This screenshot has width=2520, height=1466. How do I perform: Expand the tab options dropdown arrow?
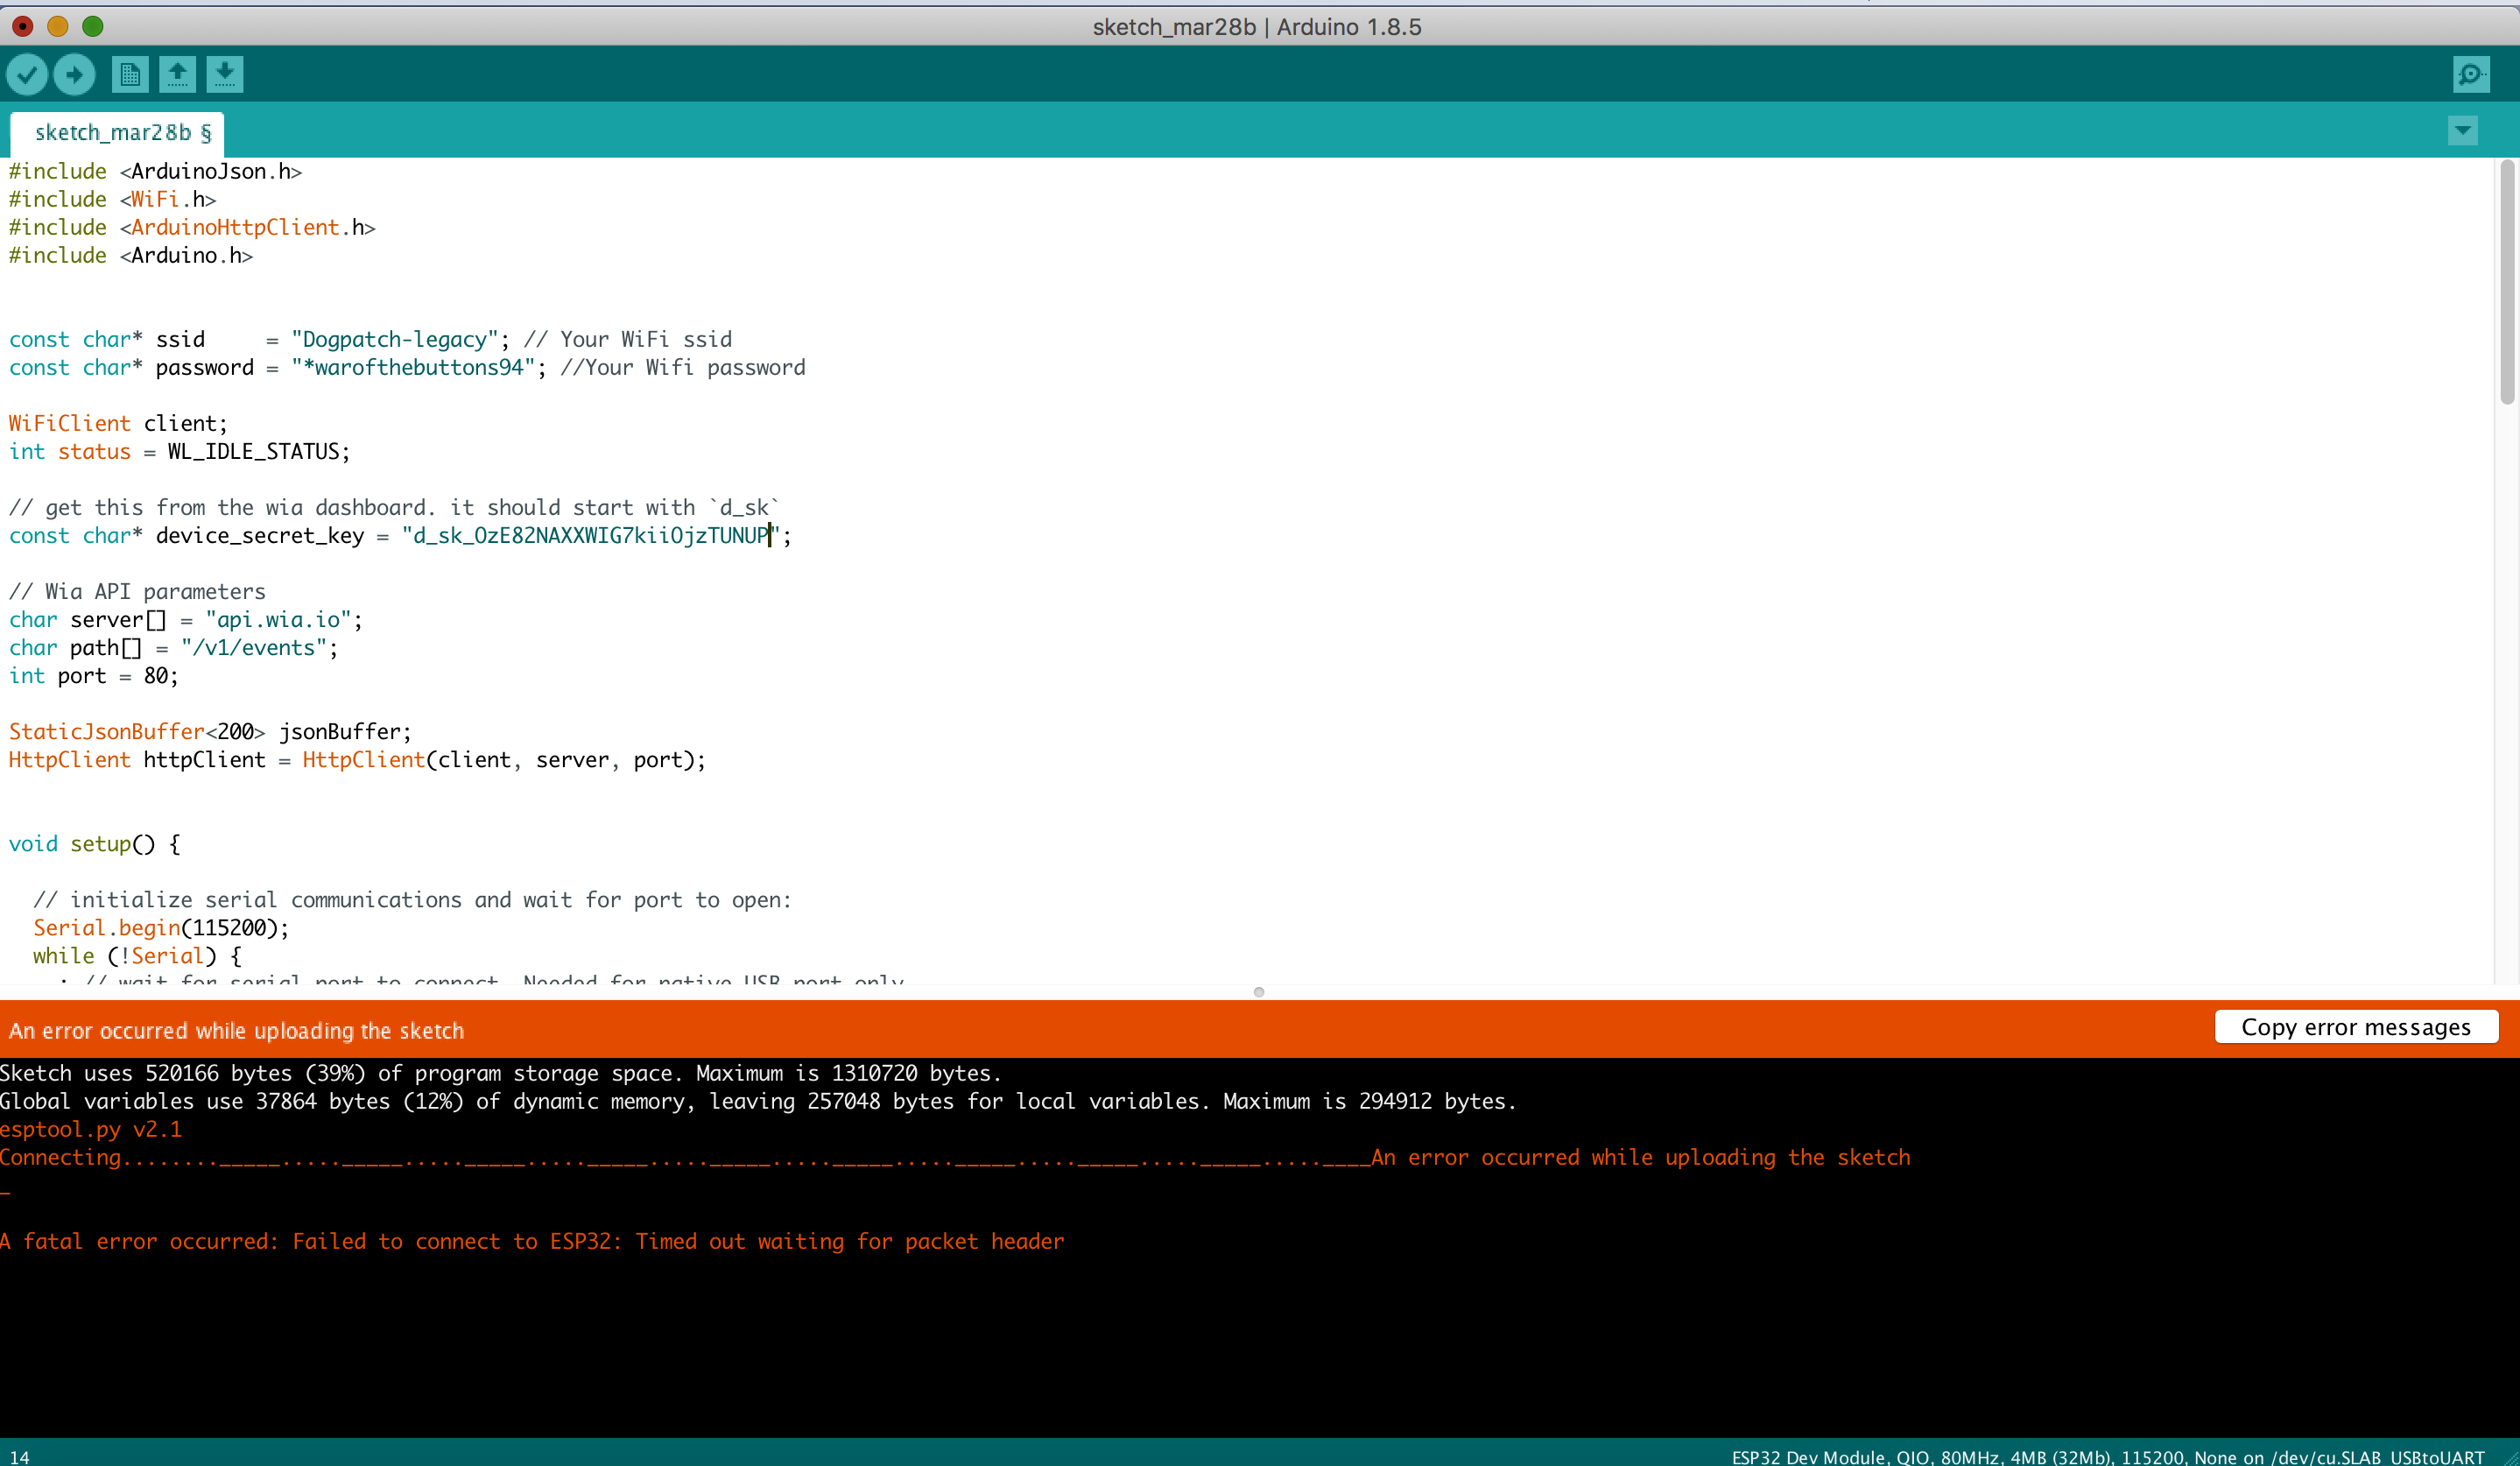tap(2462, 130)
